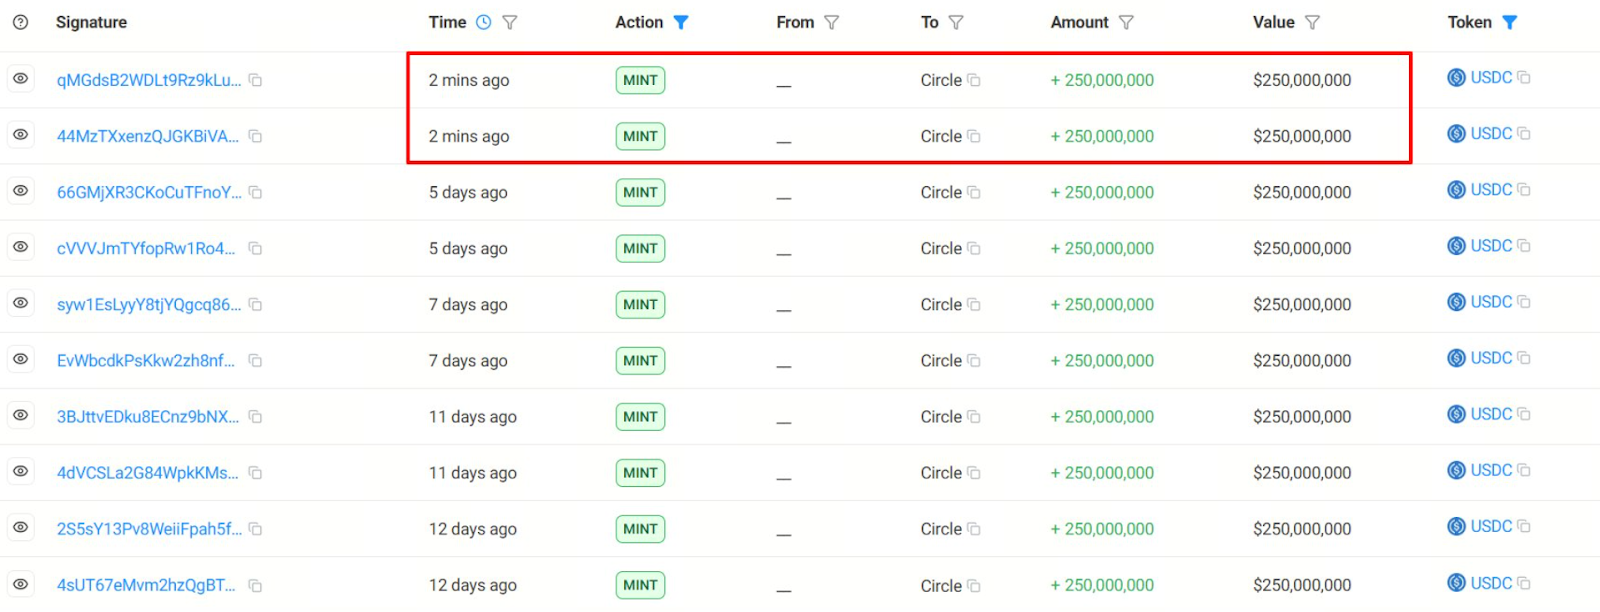This screenshot has width=1600, height=612.
Task: Open the Action column filter
Action: pyautogui.click(x=681, y=22)
